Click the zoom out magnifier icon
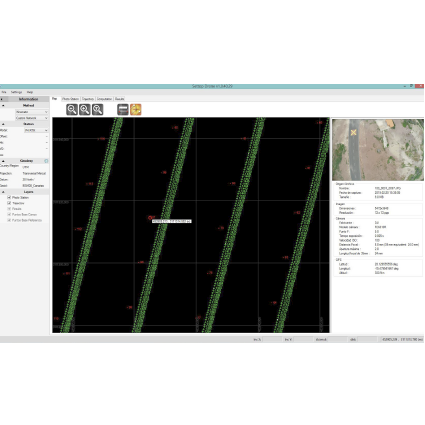425x425 pixels. click(x=72, y=109)
